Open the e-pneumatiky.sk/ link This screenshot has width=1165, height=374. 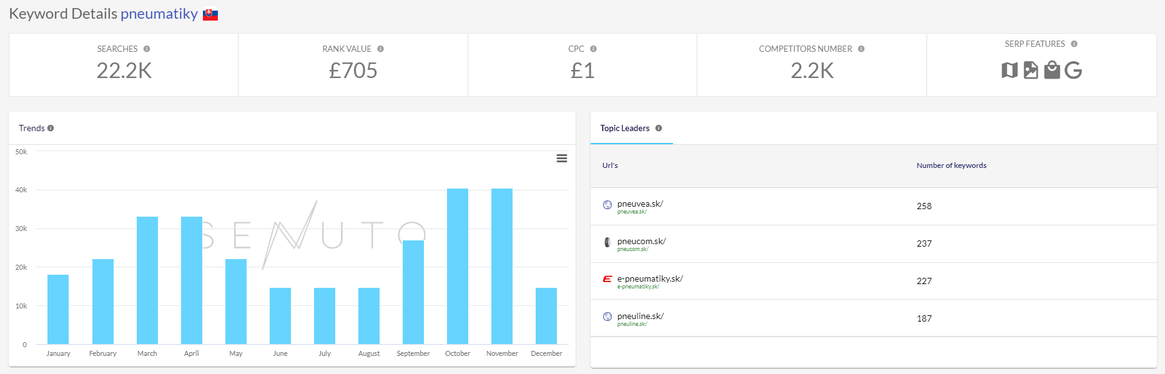point(650,278)
